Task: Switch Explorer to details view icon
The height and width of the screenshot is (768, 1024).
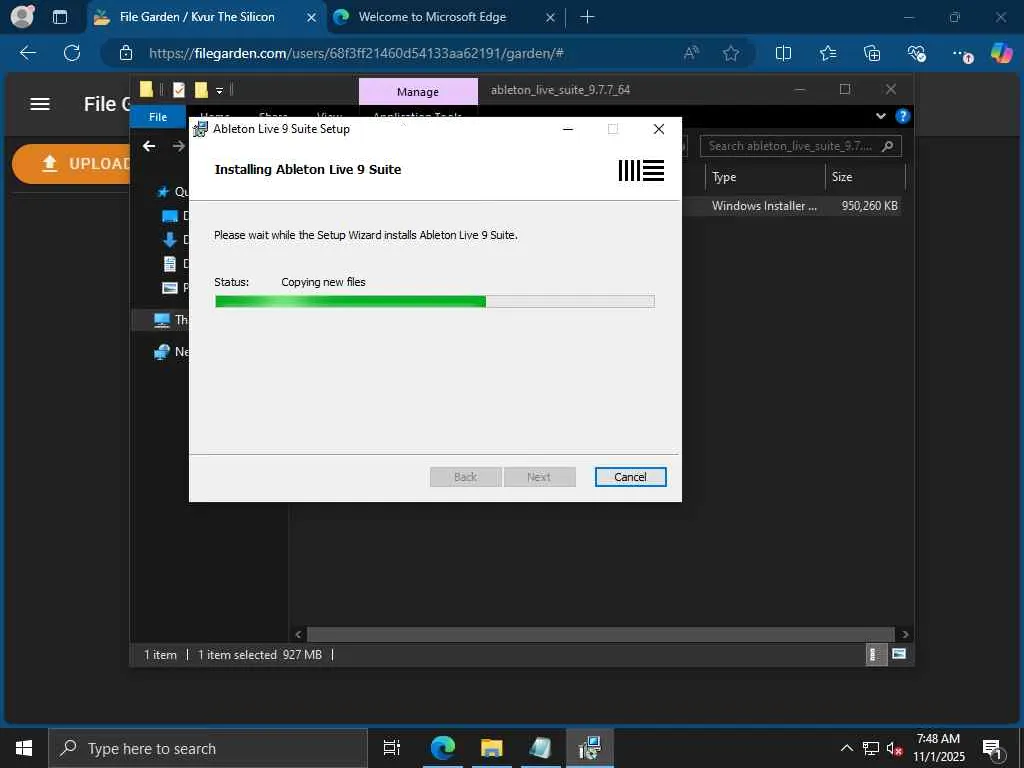Action: (875, 654)
